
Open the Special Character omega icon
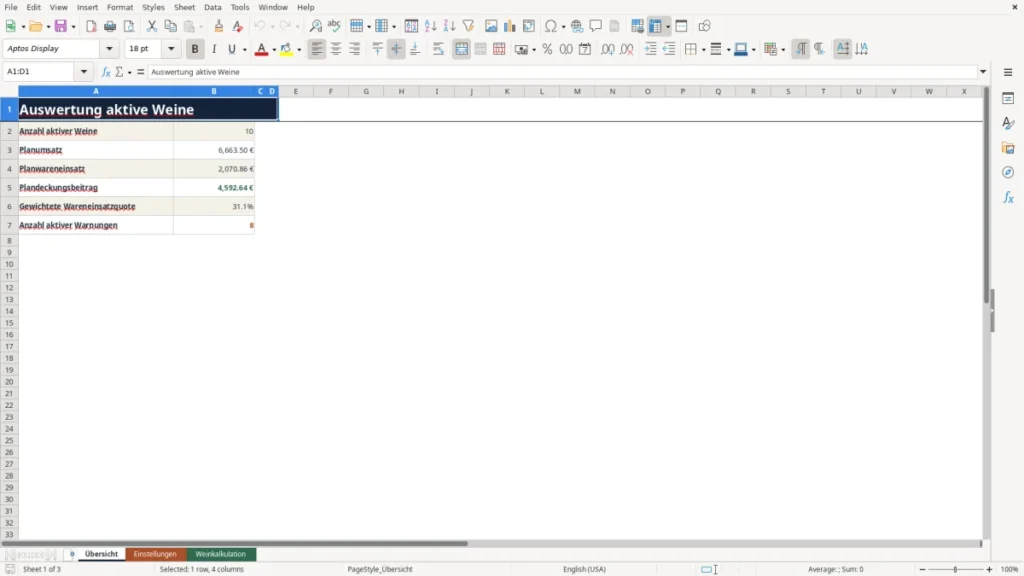(551, 26)
